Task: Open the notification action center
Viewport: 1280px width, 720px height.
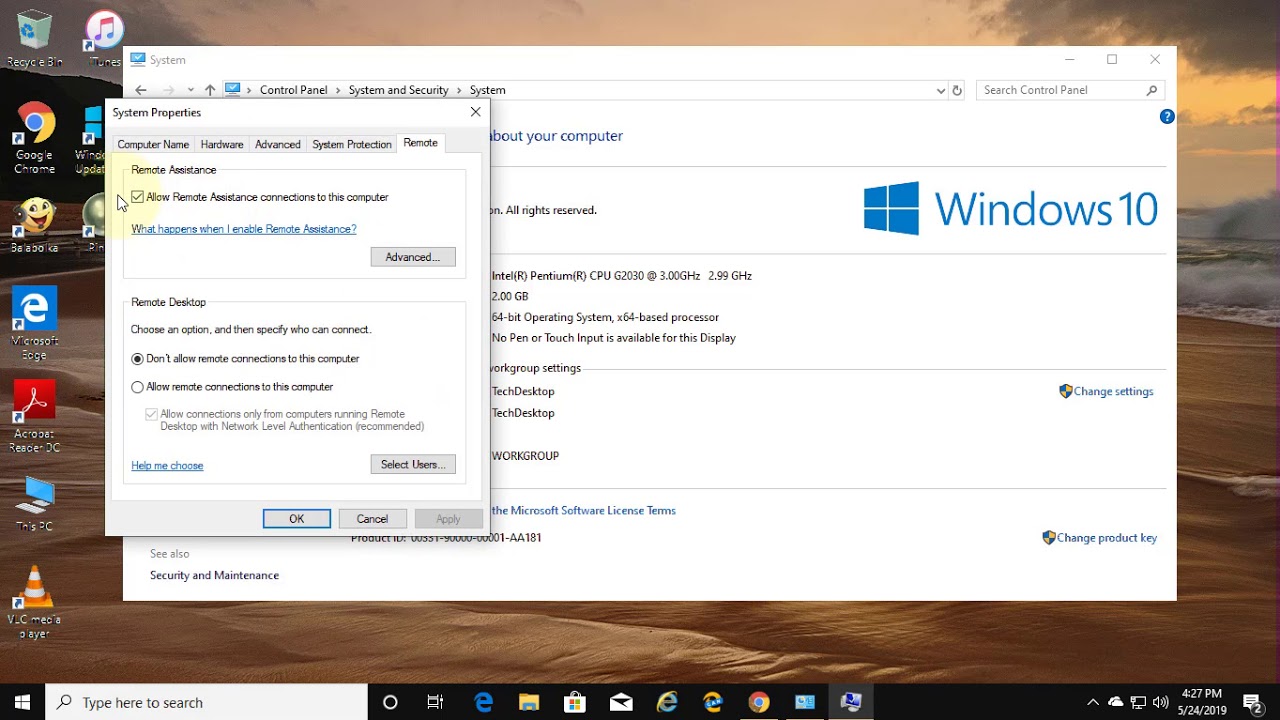Action: click(1252, 702)
